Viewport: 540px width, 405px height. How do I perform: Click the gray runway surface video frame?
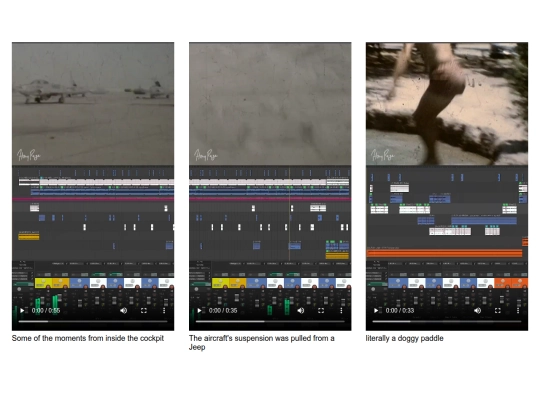270,104
